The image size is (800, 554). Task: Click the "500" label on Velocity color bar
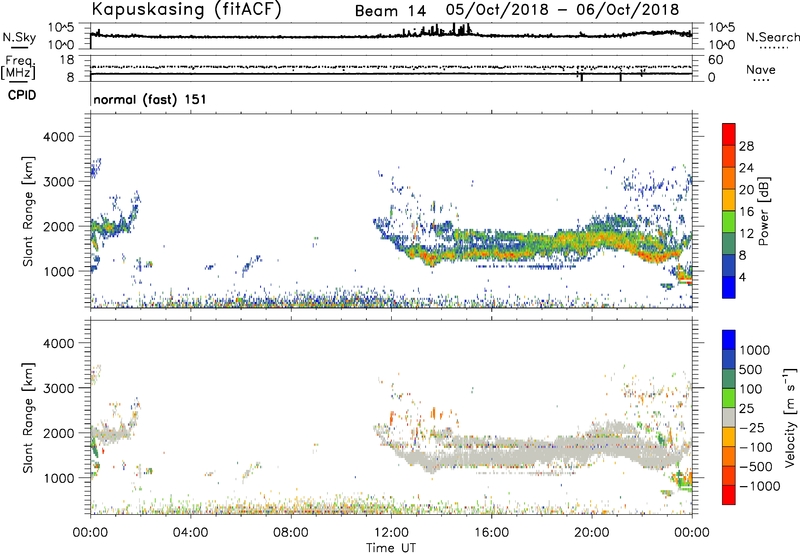749,369
